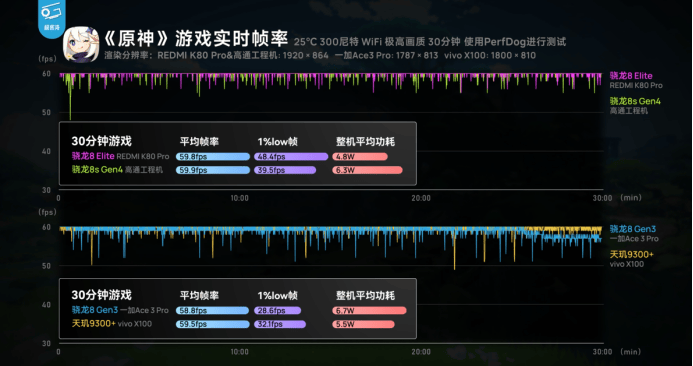
Task: Click 1%low帧 column header in upper box
Action: click(x=278, y=142)
